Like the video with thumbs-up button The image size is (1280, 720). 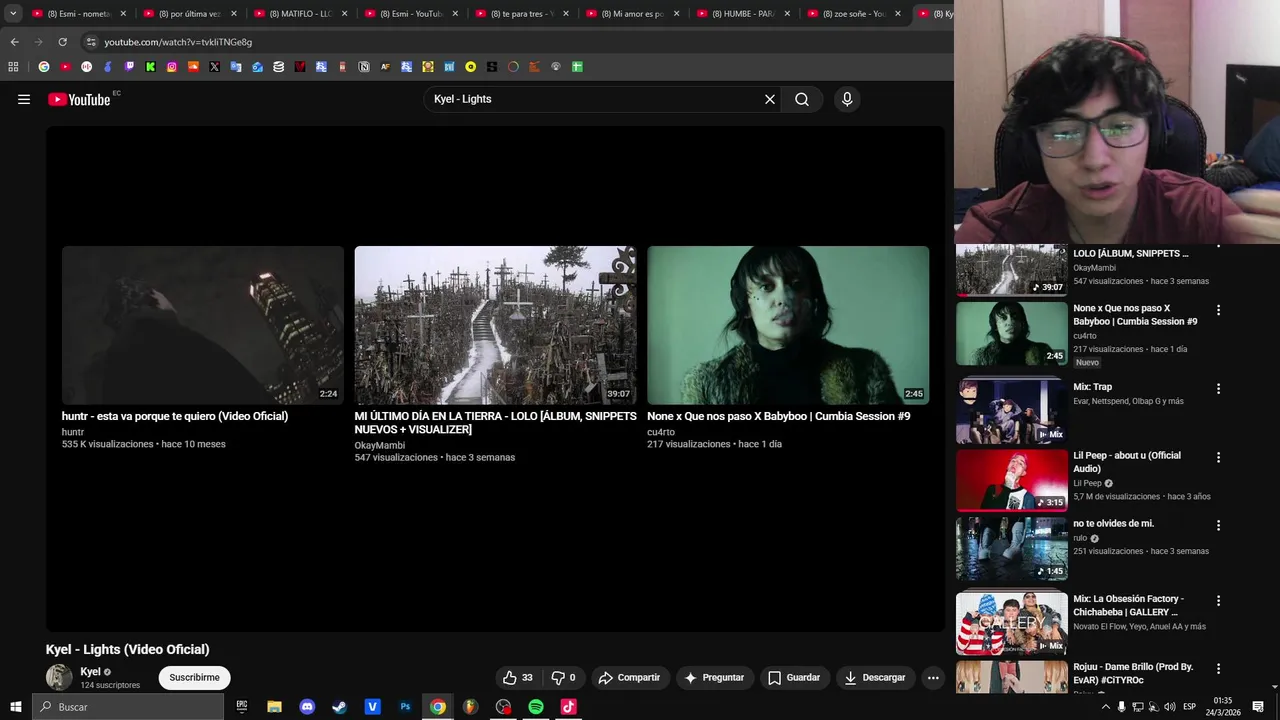point(518,677)
